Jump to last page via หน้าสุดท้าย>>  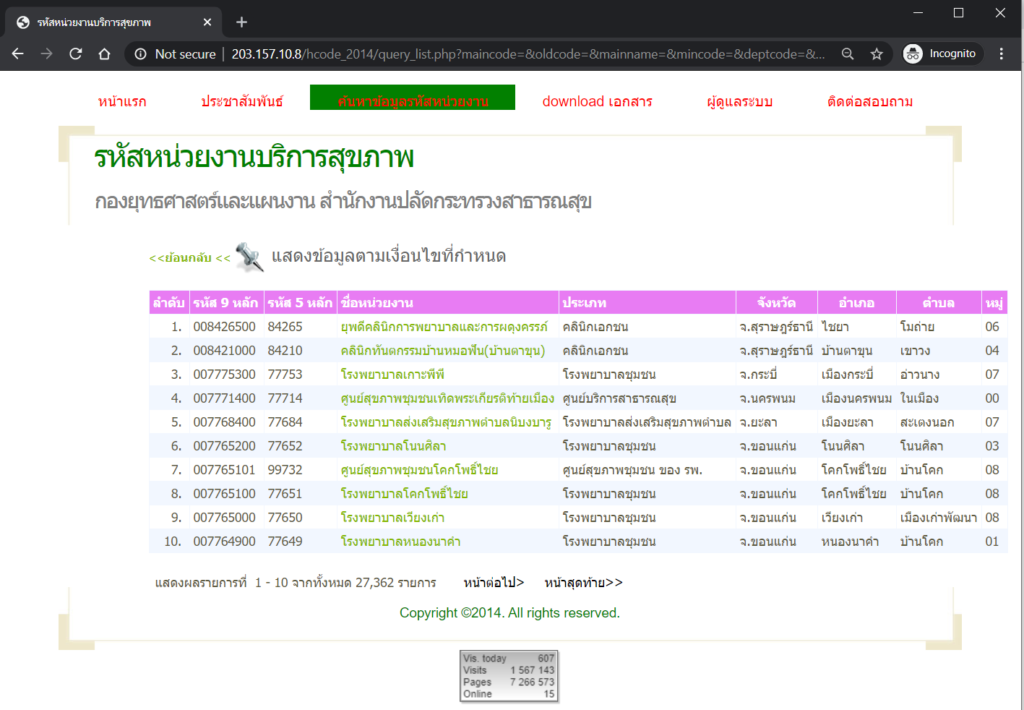(583, 582)
